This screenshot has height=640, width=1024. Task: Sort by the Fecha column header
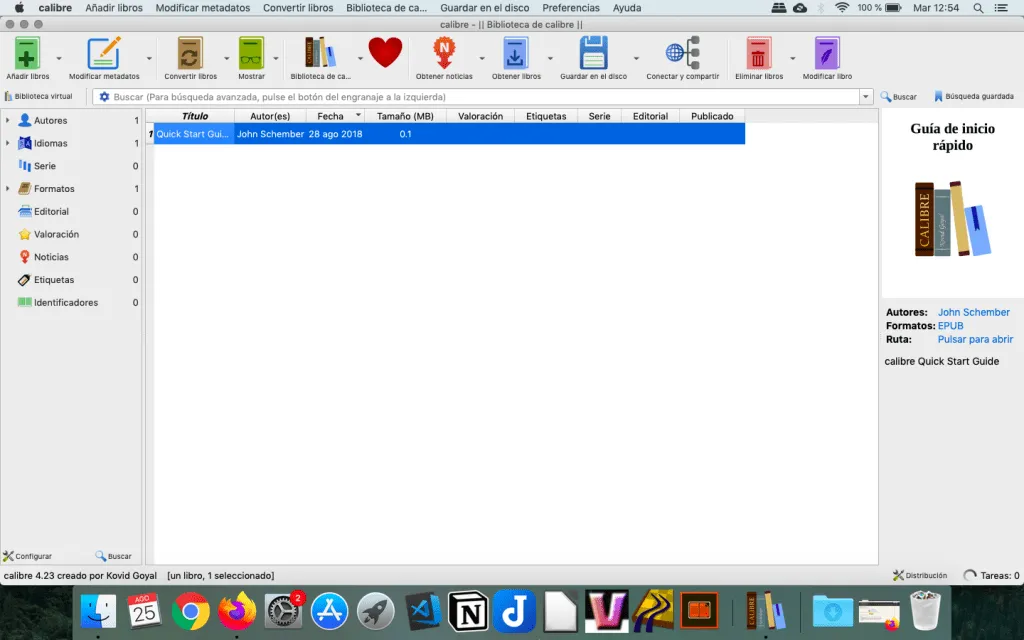click(335, 116)
